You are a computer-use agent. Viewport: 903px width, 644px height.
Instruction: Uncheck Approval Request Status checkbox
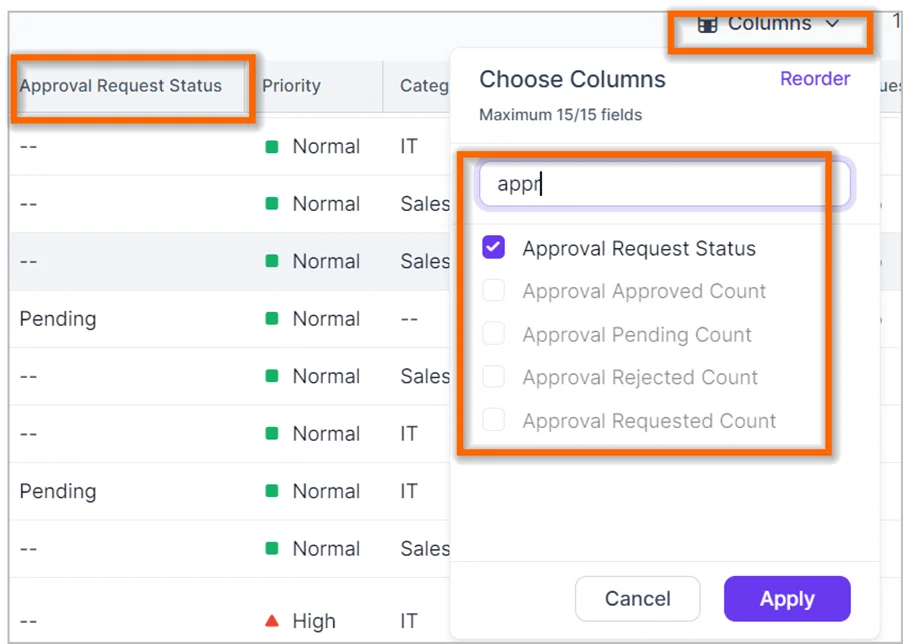click(493, 248)
